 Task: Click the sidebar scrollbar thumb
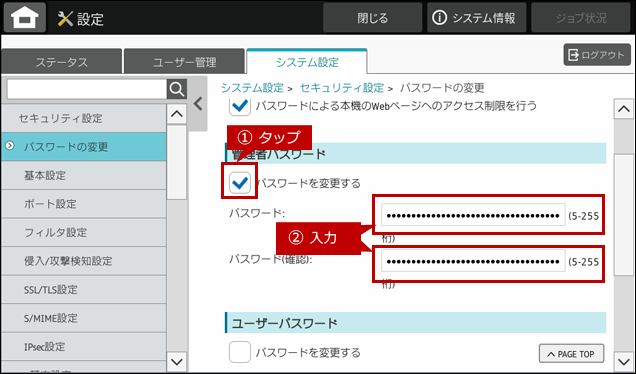177,162
